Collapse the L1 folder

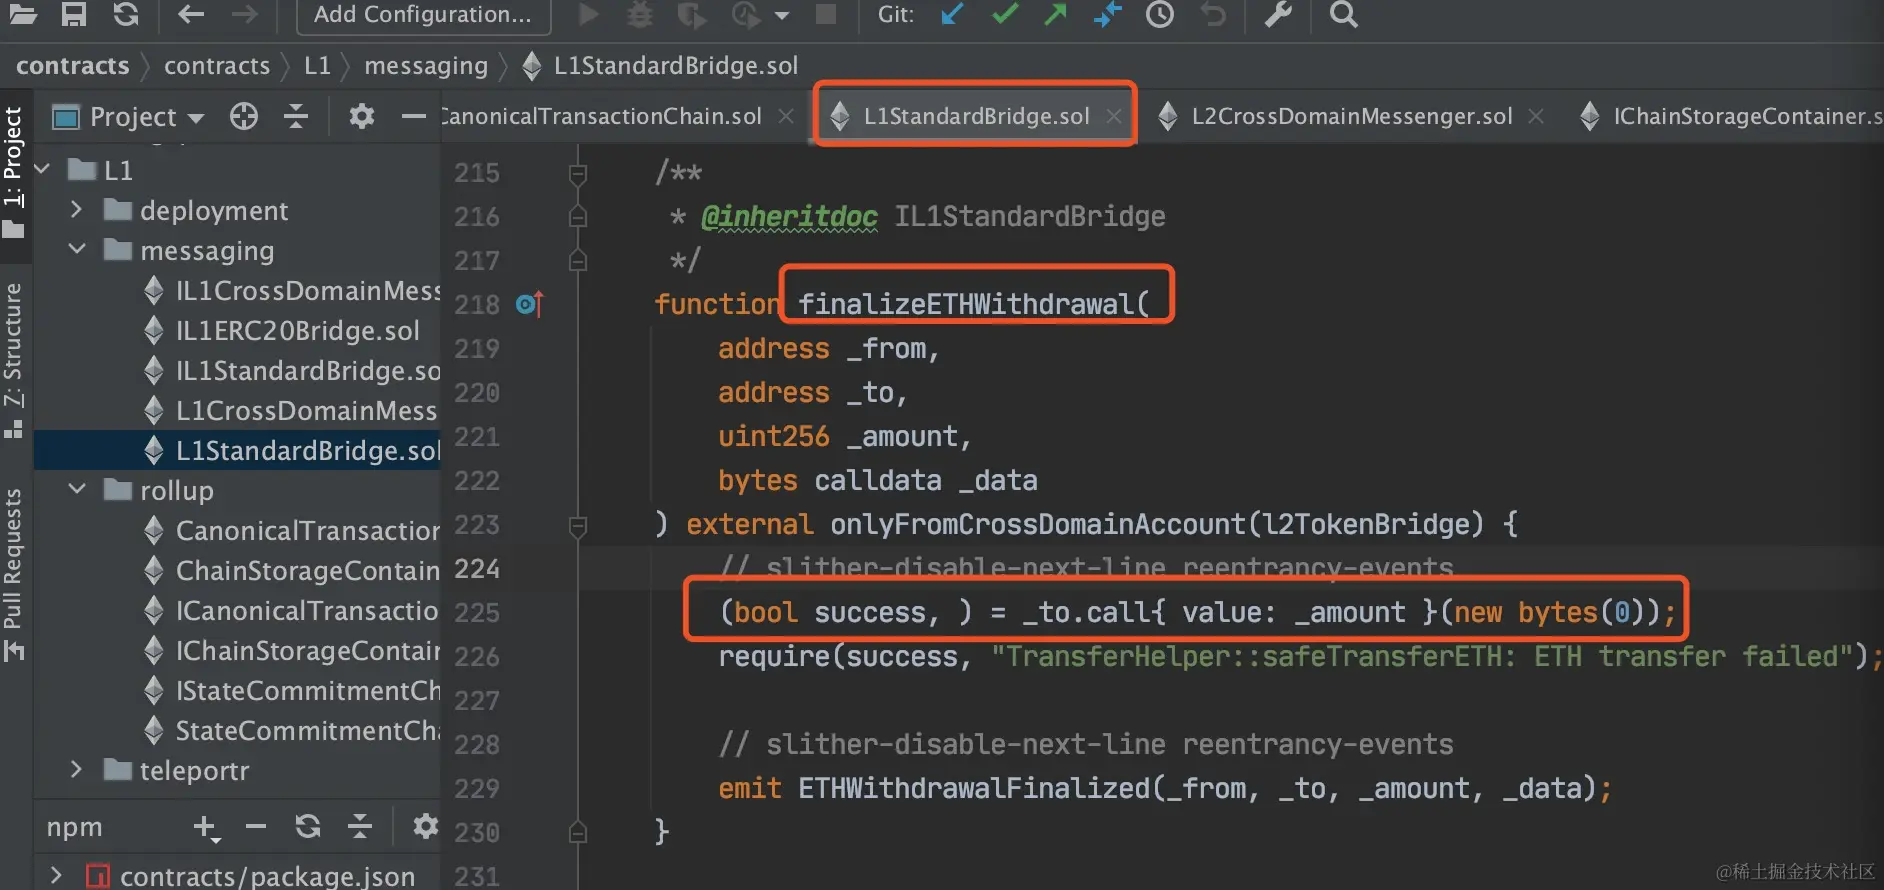tap(42, 170)
